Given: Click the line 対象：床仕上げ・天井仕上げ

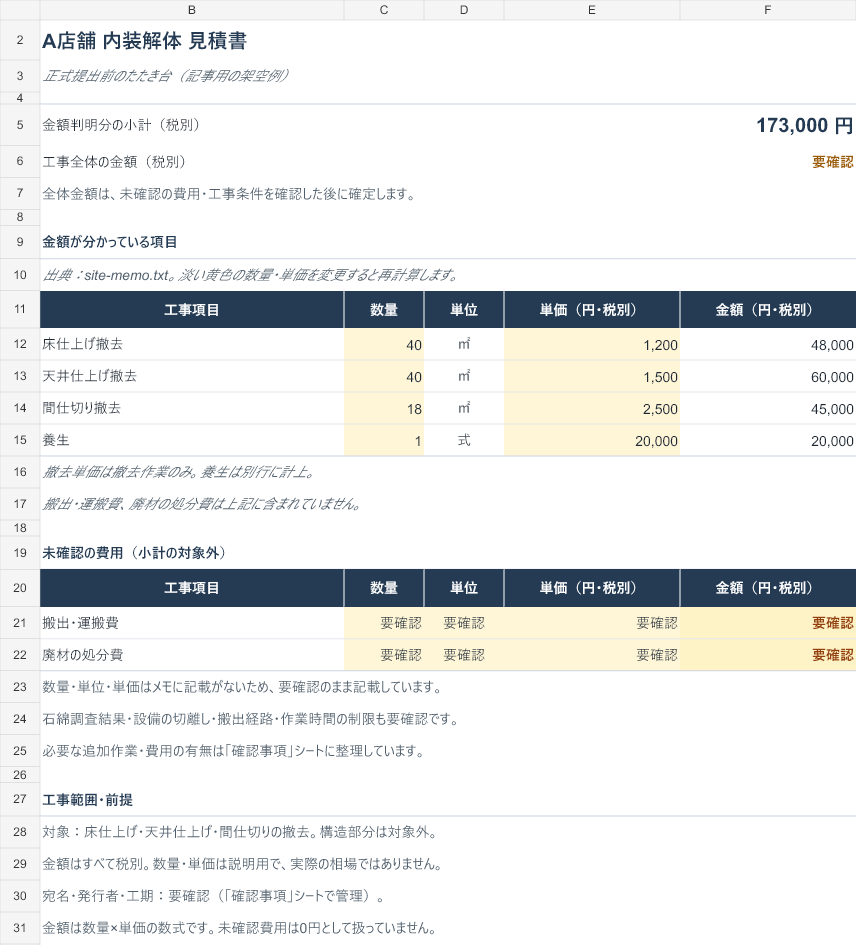Looking at the screenshot, I should (x=240, y=832).
